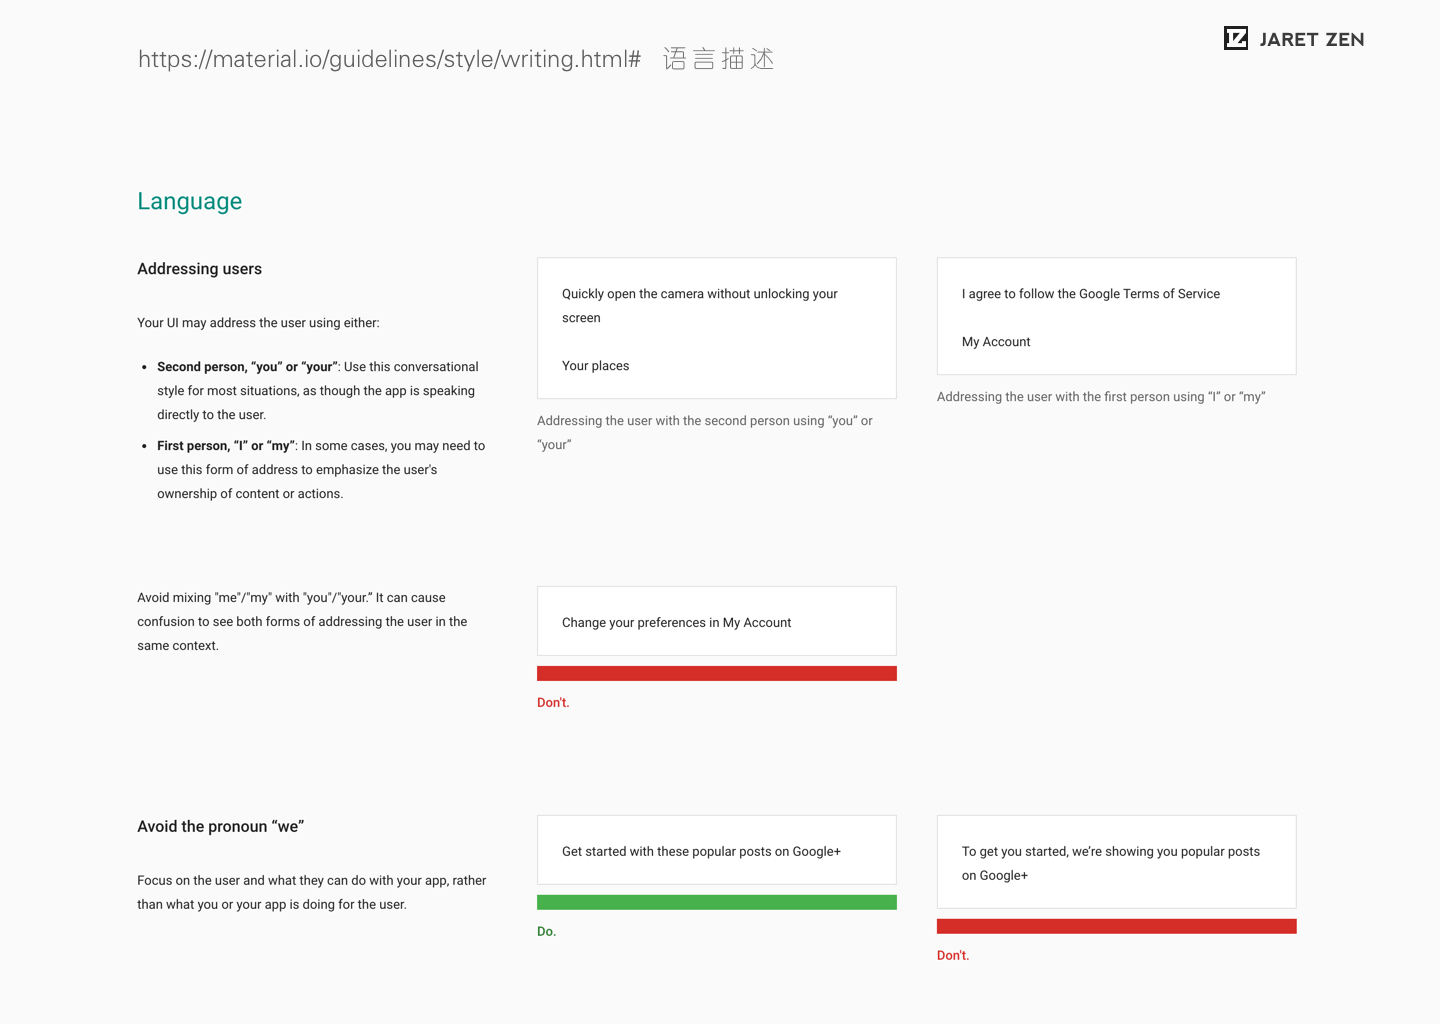Click the material.io guidelines URL
The height and width of the screenshot is (1024, 1440).
[x=389, y=59]
